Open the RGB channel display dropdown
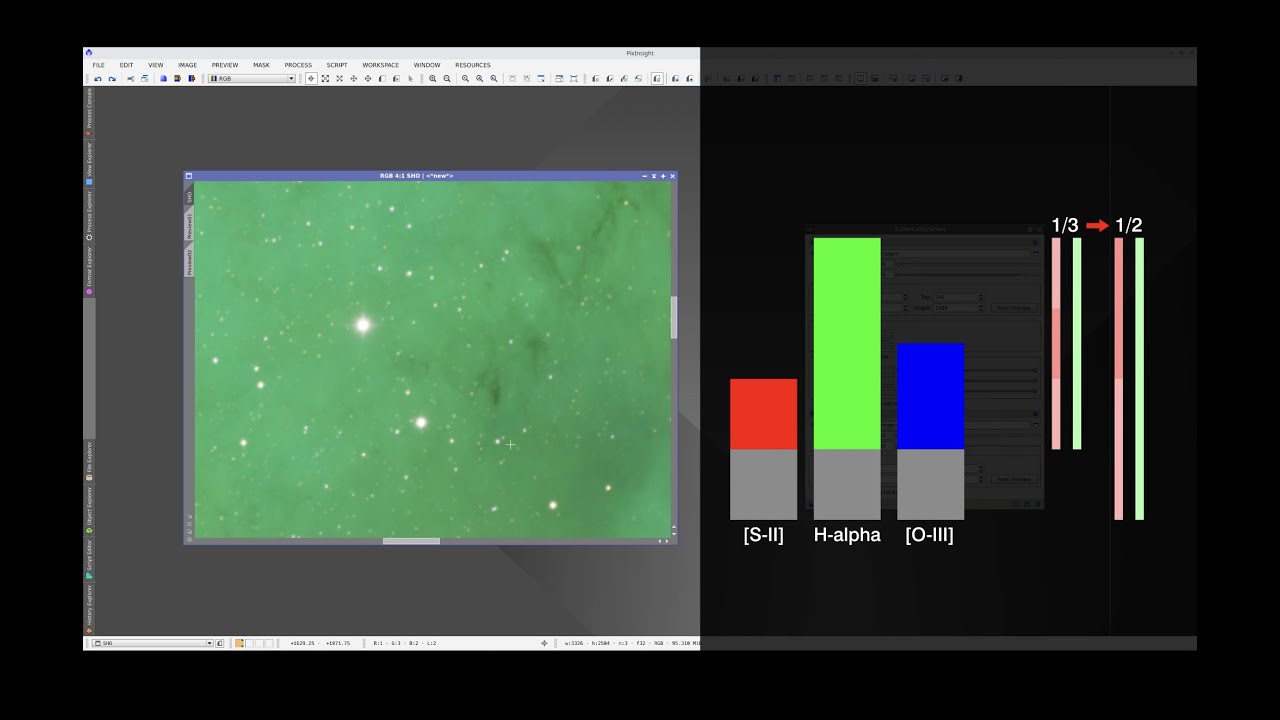The height and width of the screenshot is (720, 1280). coord(252,78)
